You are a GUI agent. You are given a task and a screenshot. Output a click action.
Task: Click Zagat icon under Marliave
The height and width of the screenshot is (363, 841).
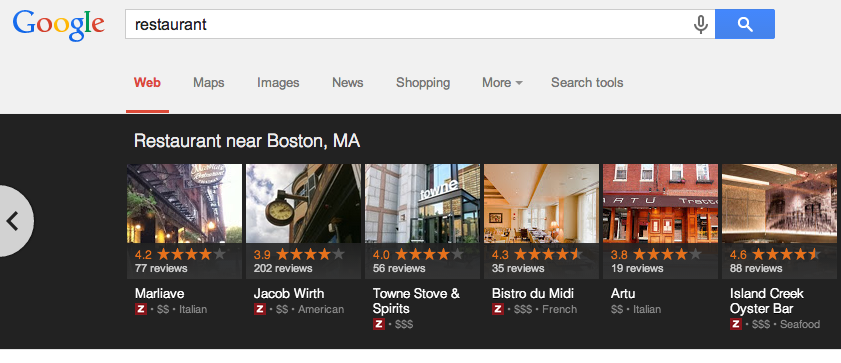pos(141,309)
